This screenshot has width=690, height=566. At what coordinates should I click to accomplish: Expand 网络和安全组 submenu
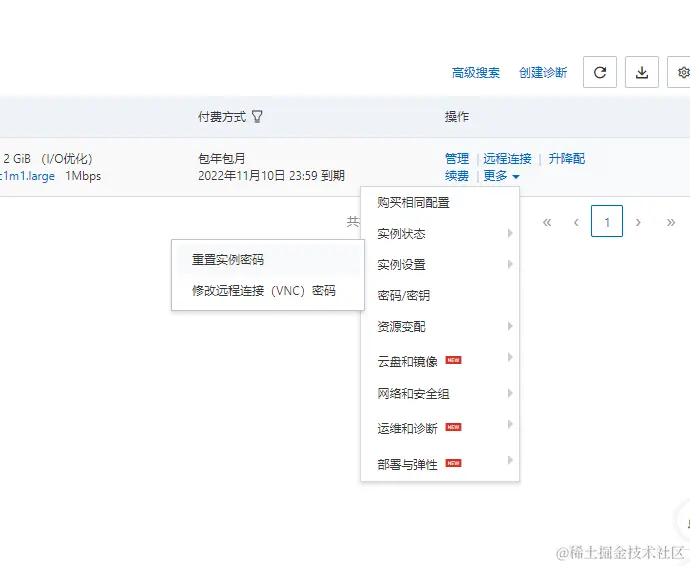(440, 393)
